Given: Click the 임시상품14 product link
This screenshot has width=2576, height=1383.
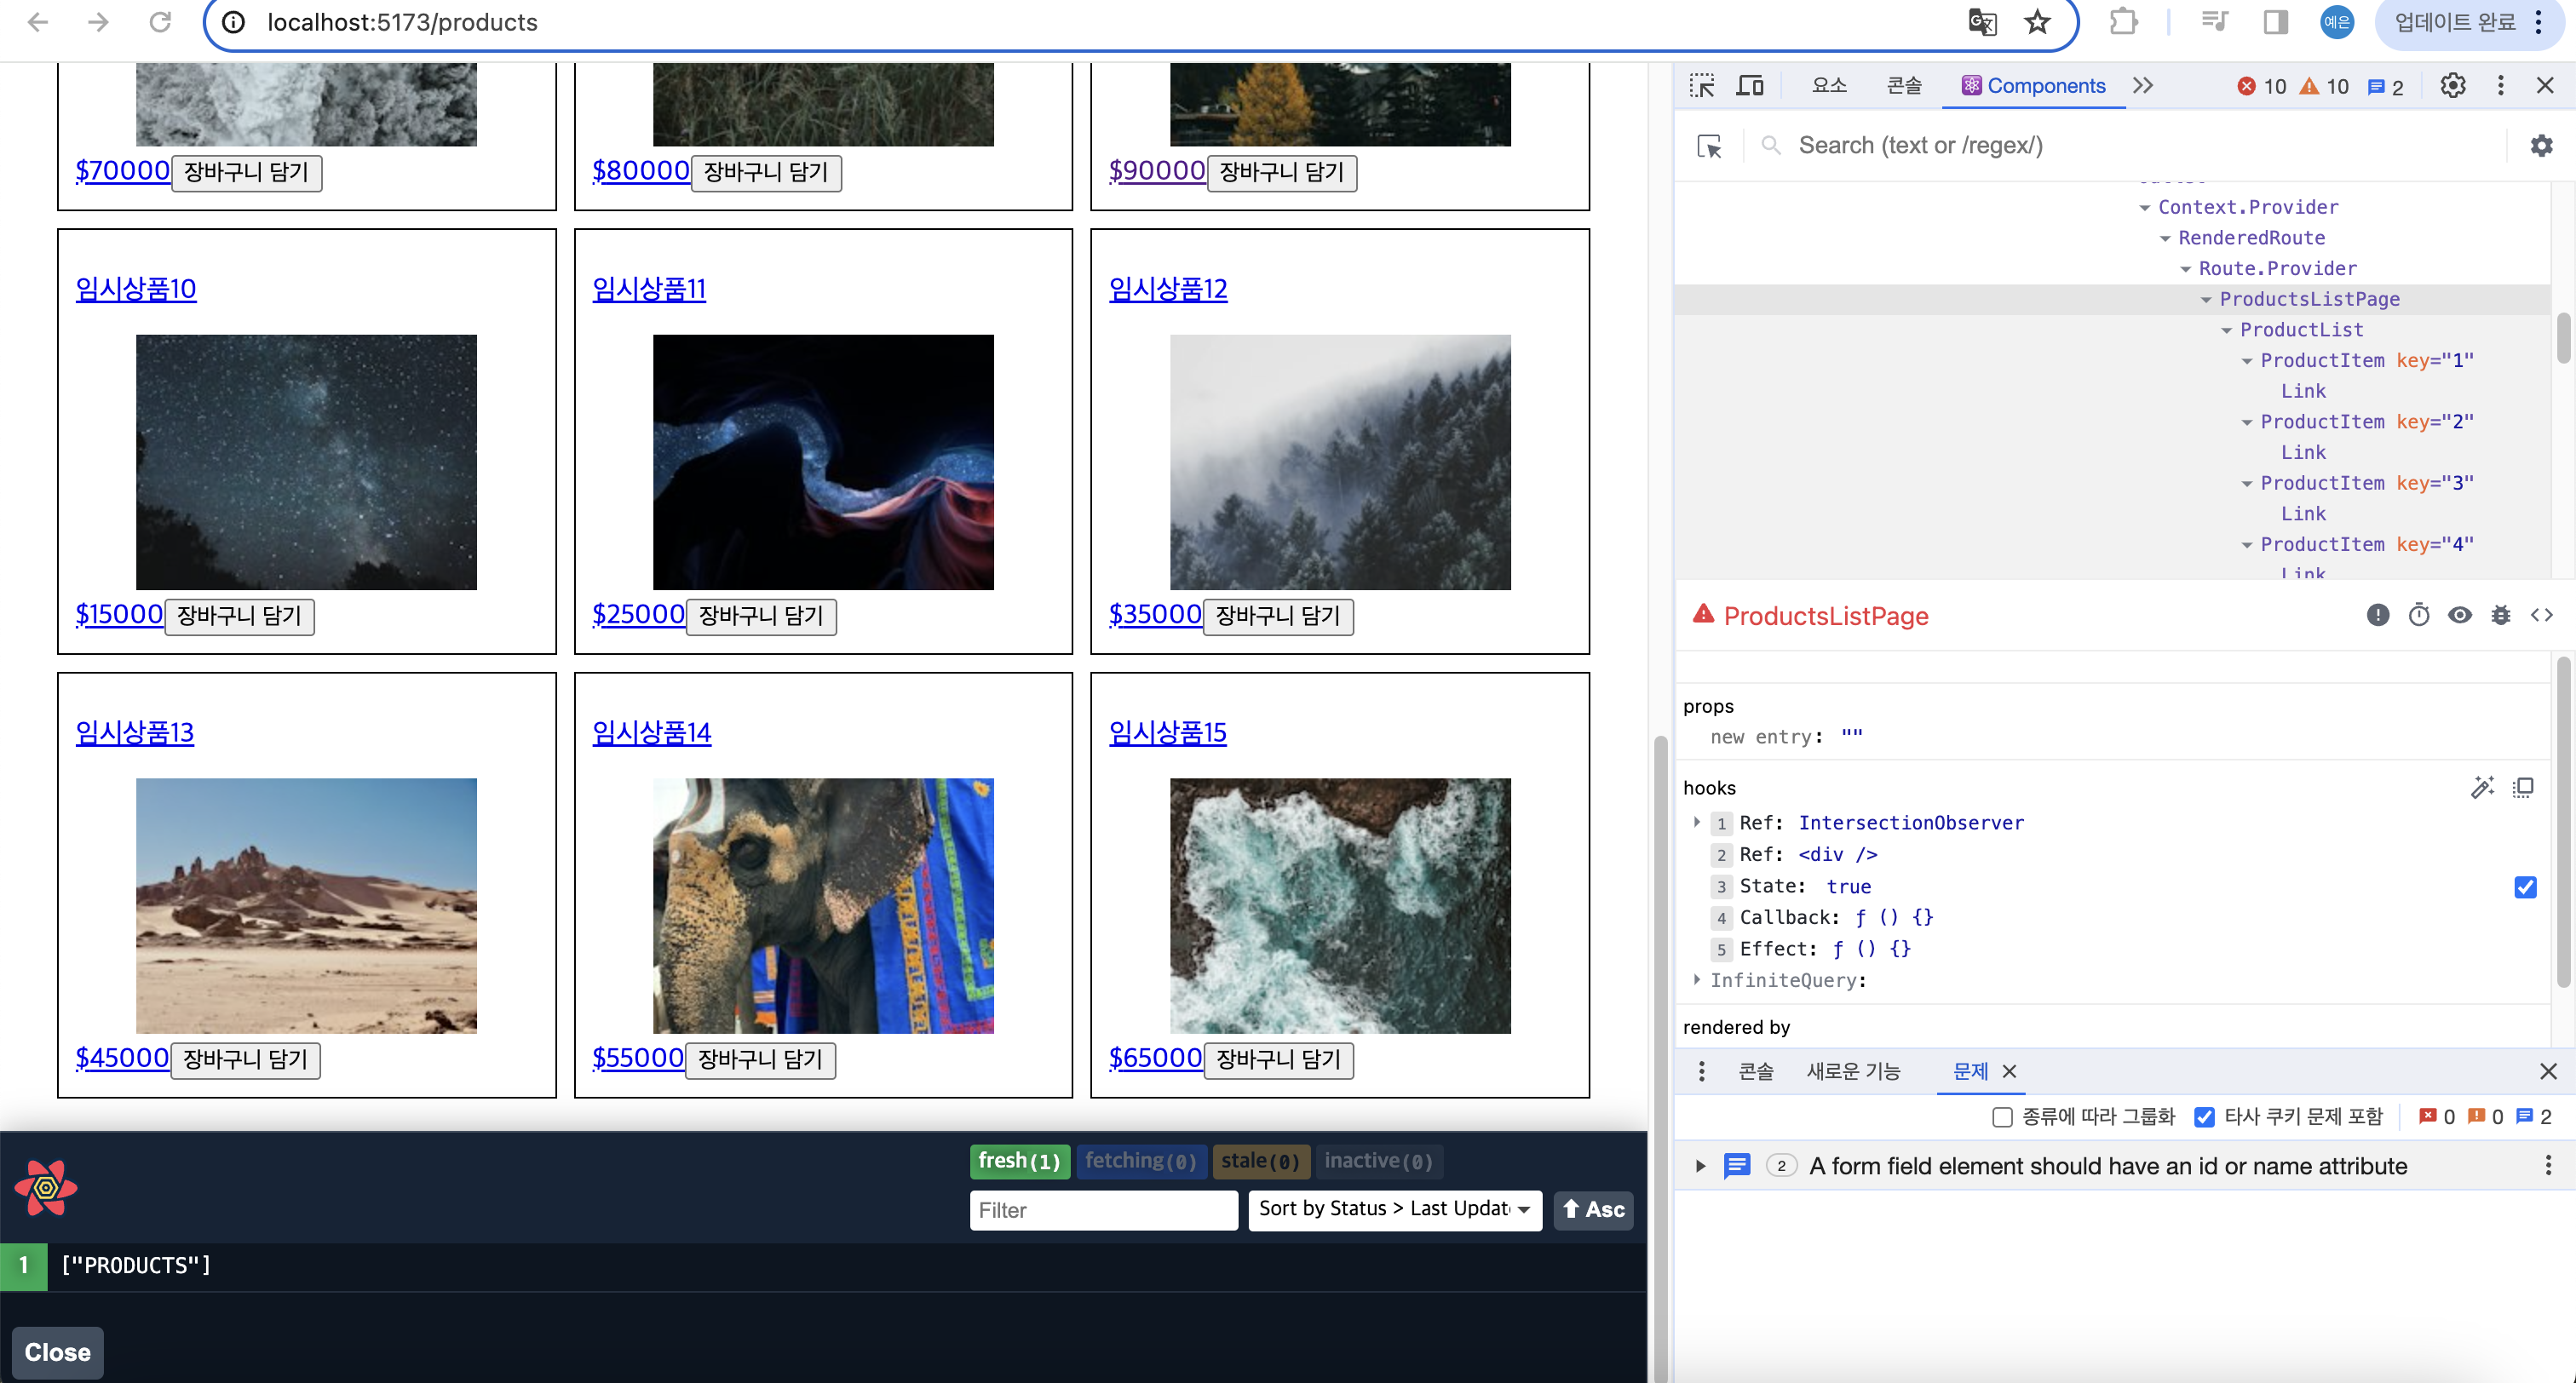Looking at the screenshot, I should tap(651, 733).
